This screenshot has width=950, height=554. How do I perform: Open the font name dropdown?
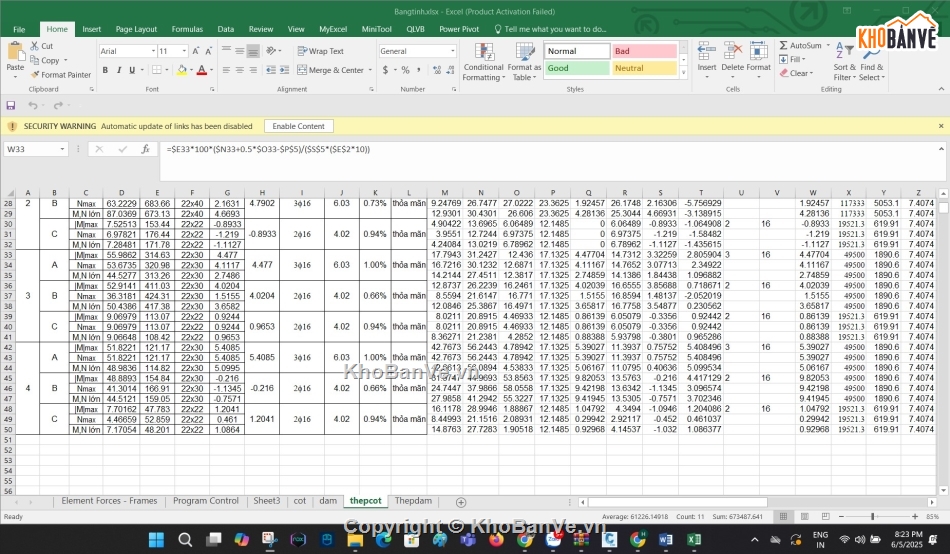click(x=153, y=52)
